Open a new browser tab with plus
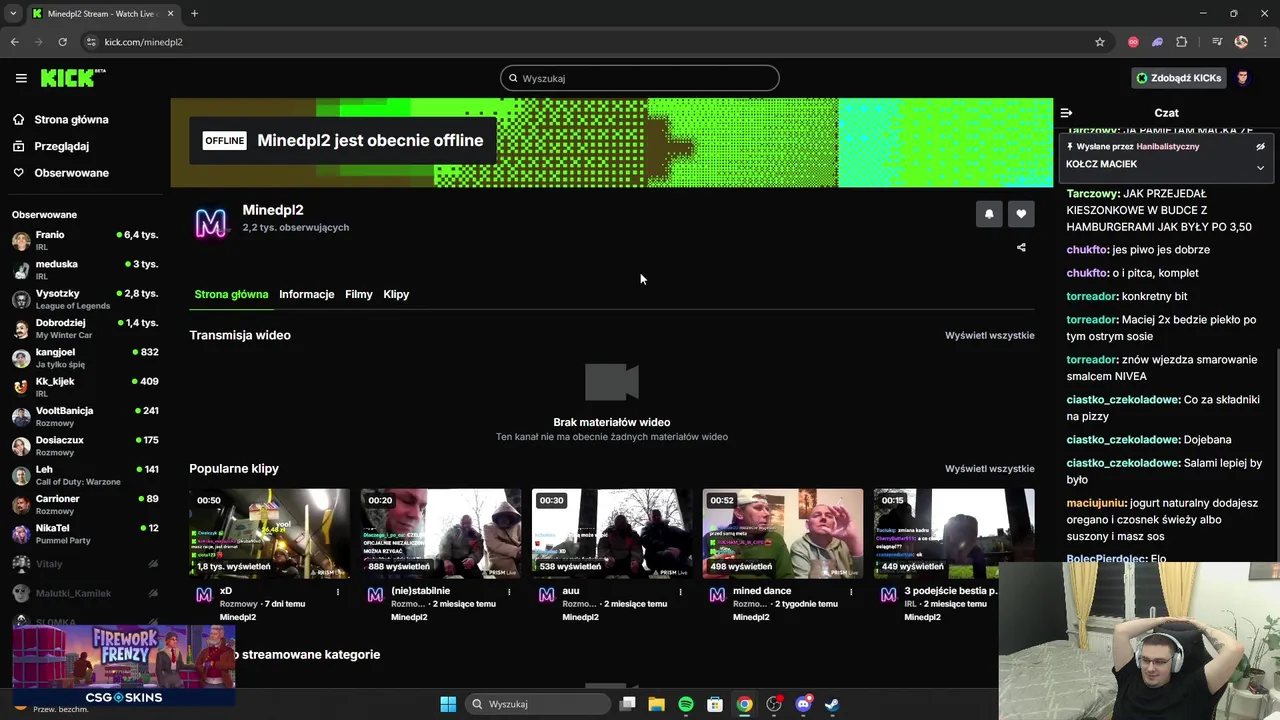 [194, 14]
